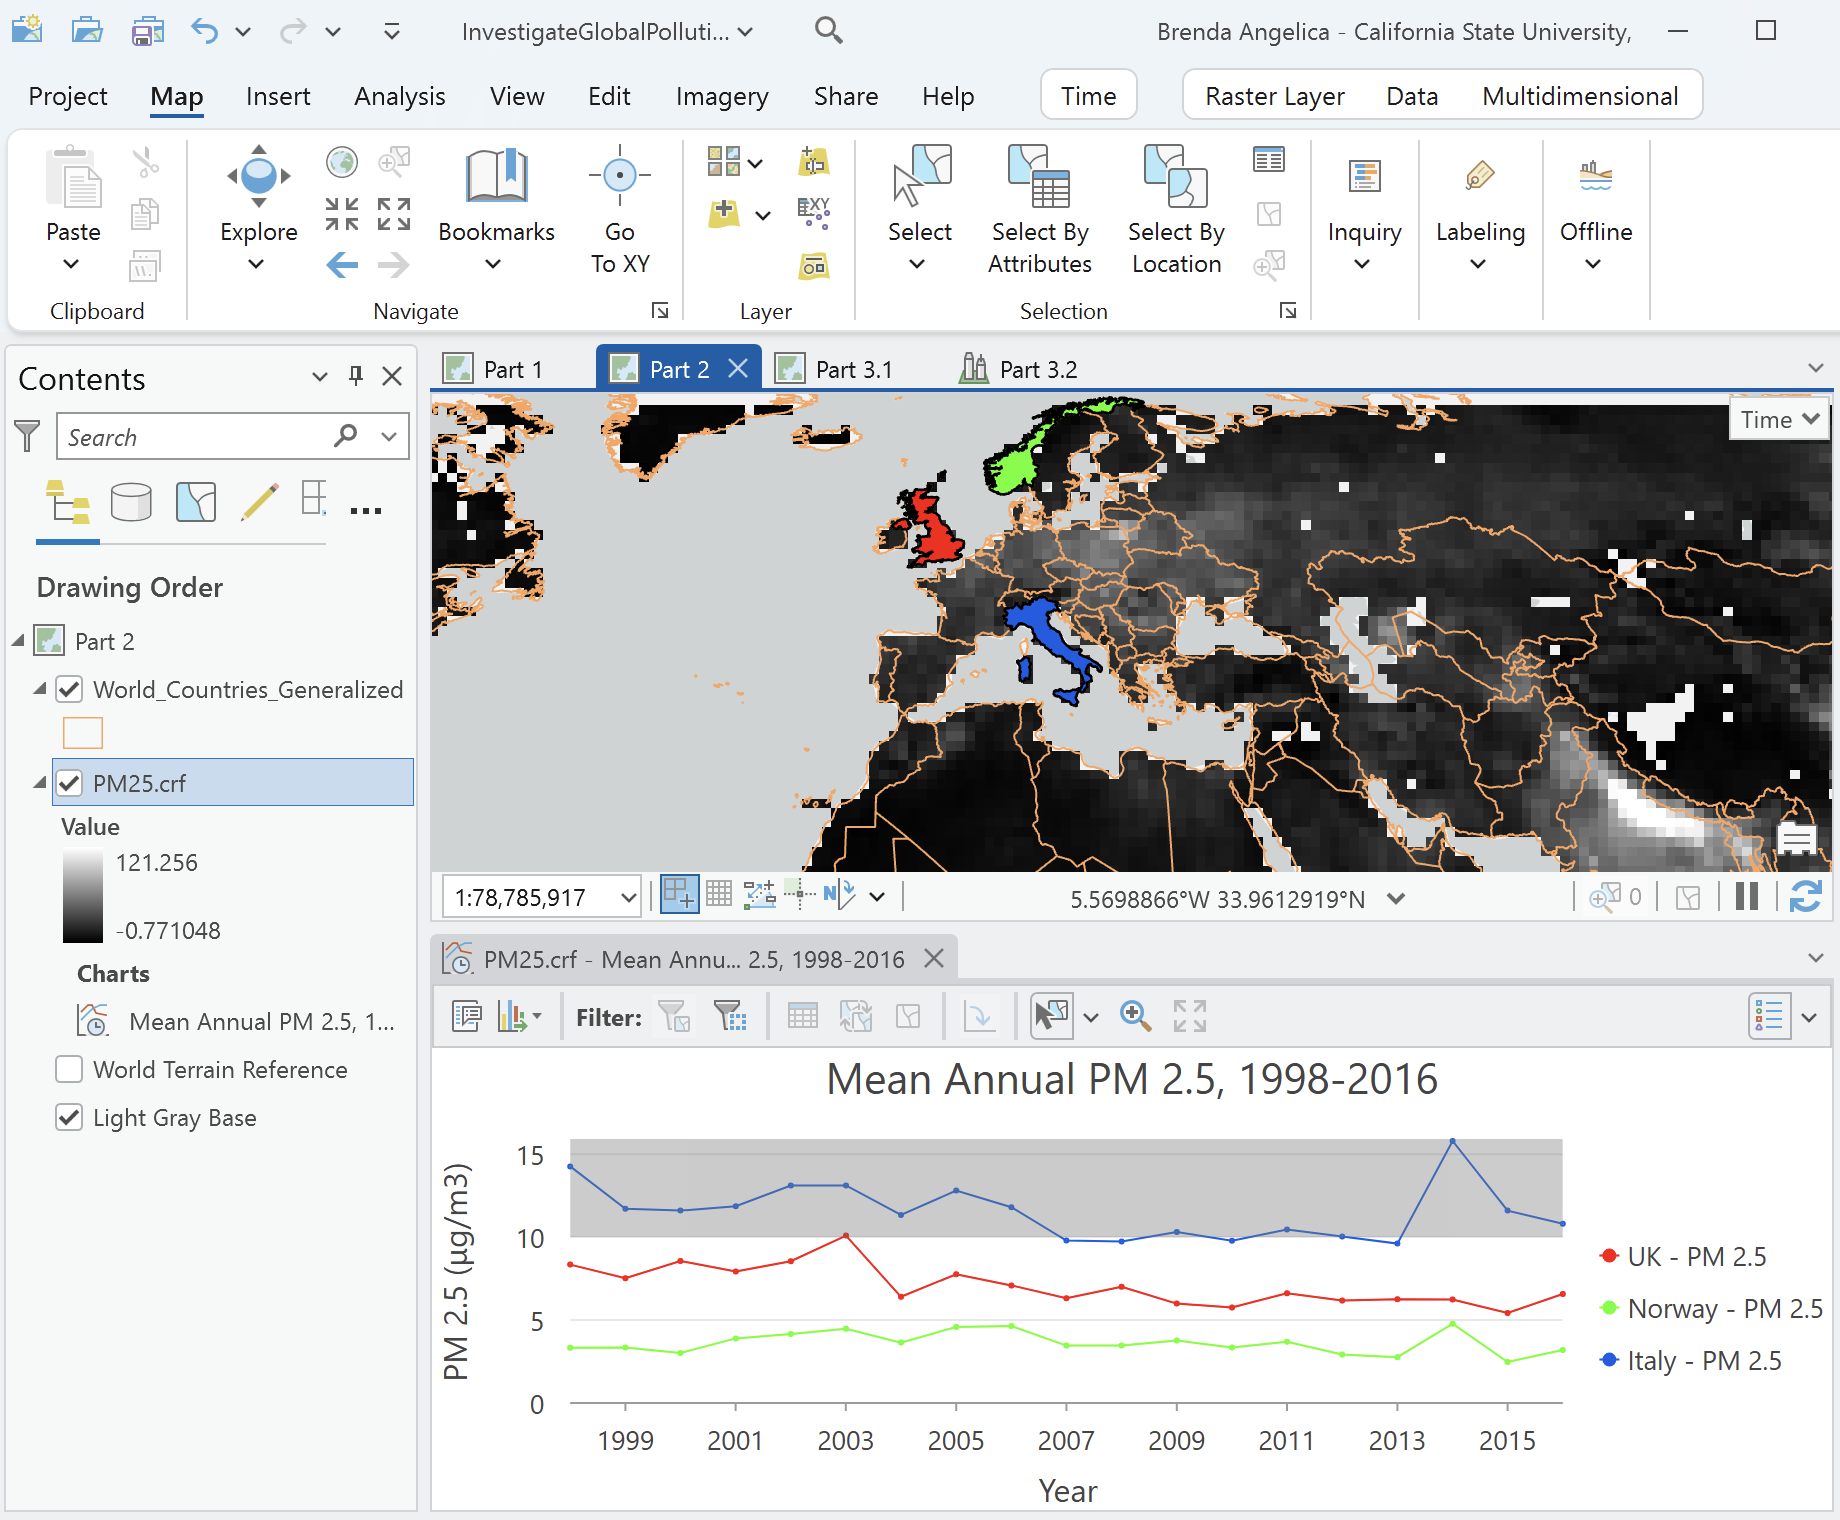The width and height of the screenshot is (1840, 1520).
Task: Uncheck PM25.crf layer visibility
Action: (69, 783)
